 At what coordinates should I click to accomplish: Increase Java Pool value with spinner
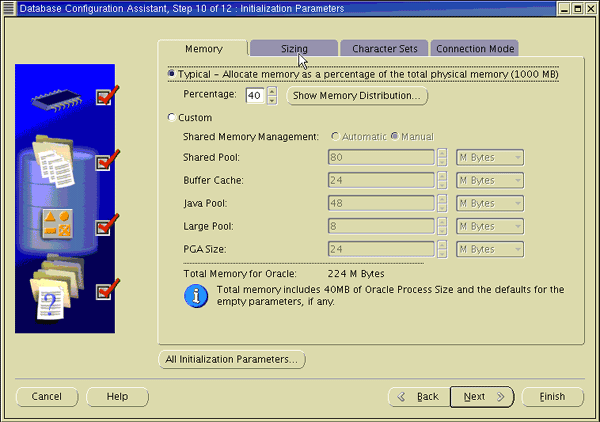442,199
